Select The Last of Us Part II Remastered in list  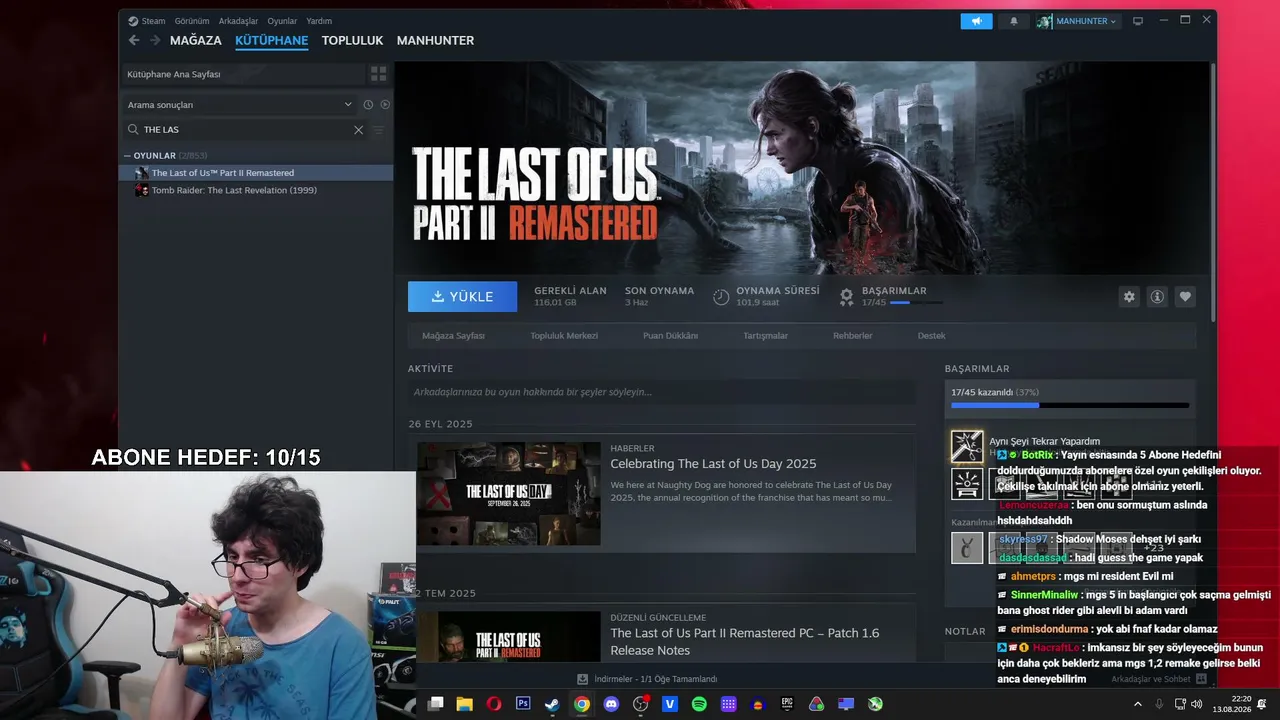257,173
